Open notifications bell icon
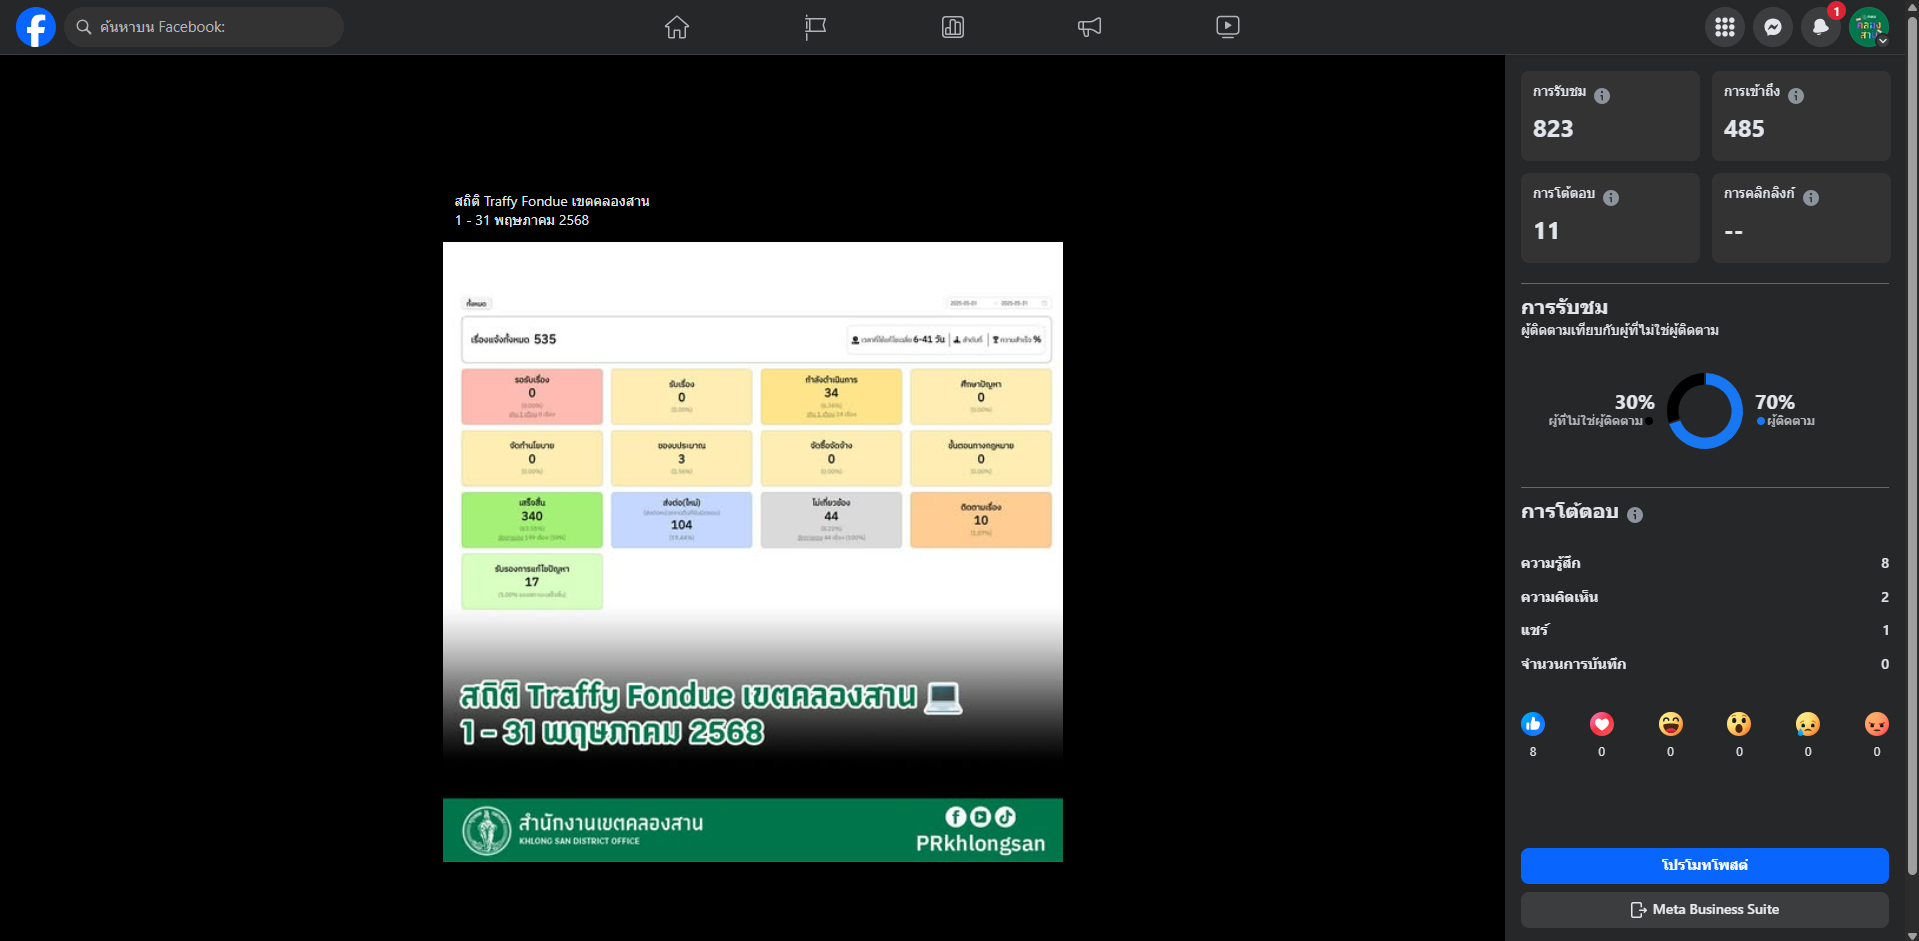1919x941 pixels. pos(1821,27)
